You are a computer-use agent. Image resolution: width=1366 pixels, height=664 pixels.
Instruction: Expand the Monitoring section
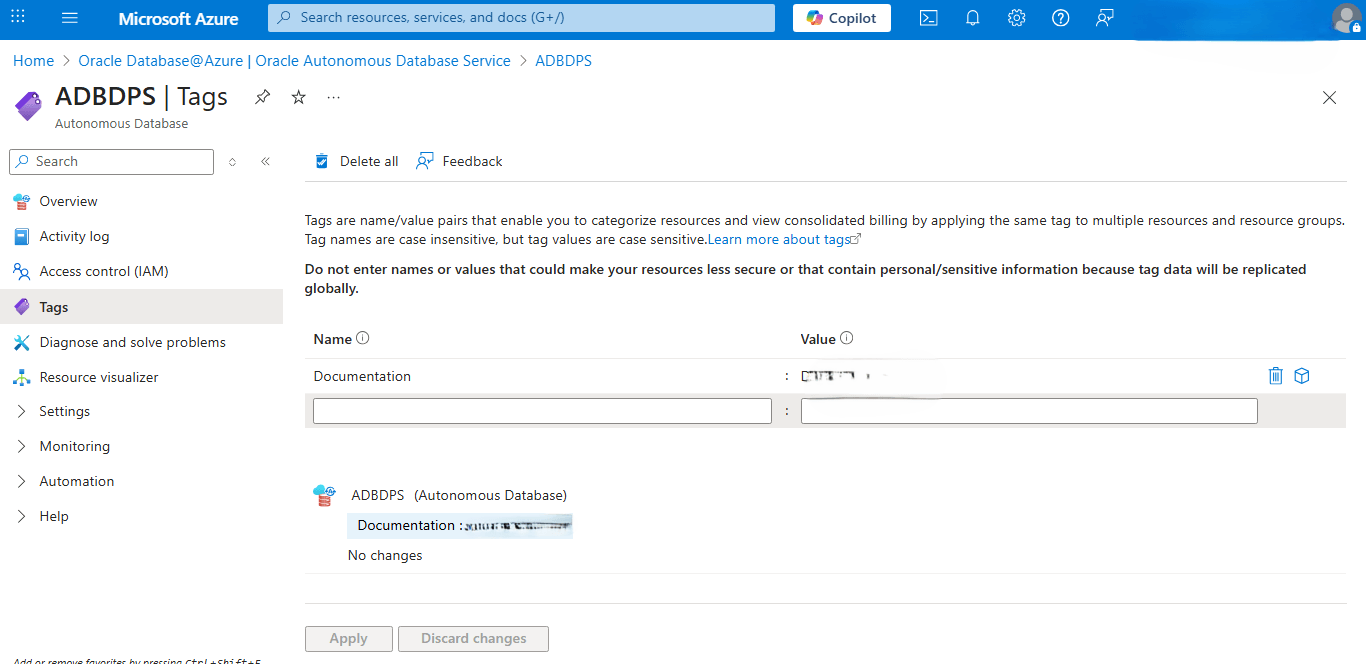72,445
